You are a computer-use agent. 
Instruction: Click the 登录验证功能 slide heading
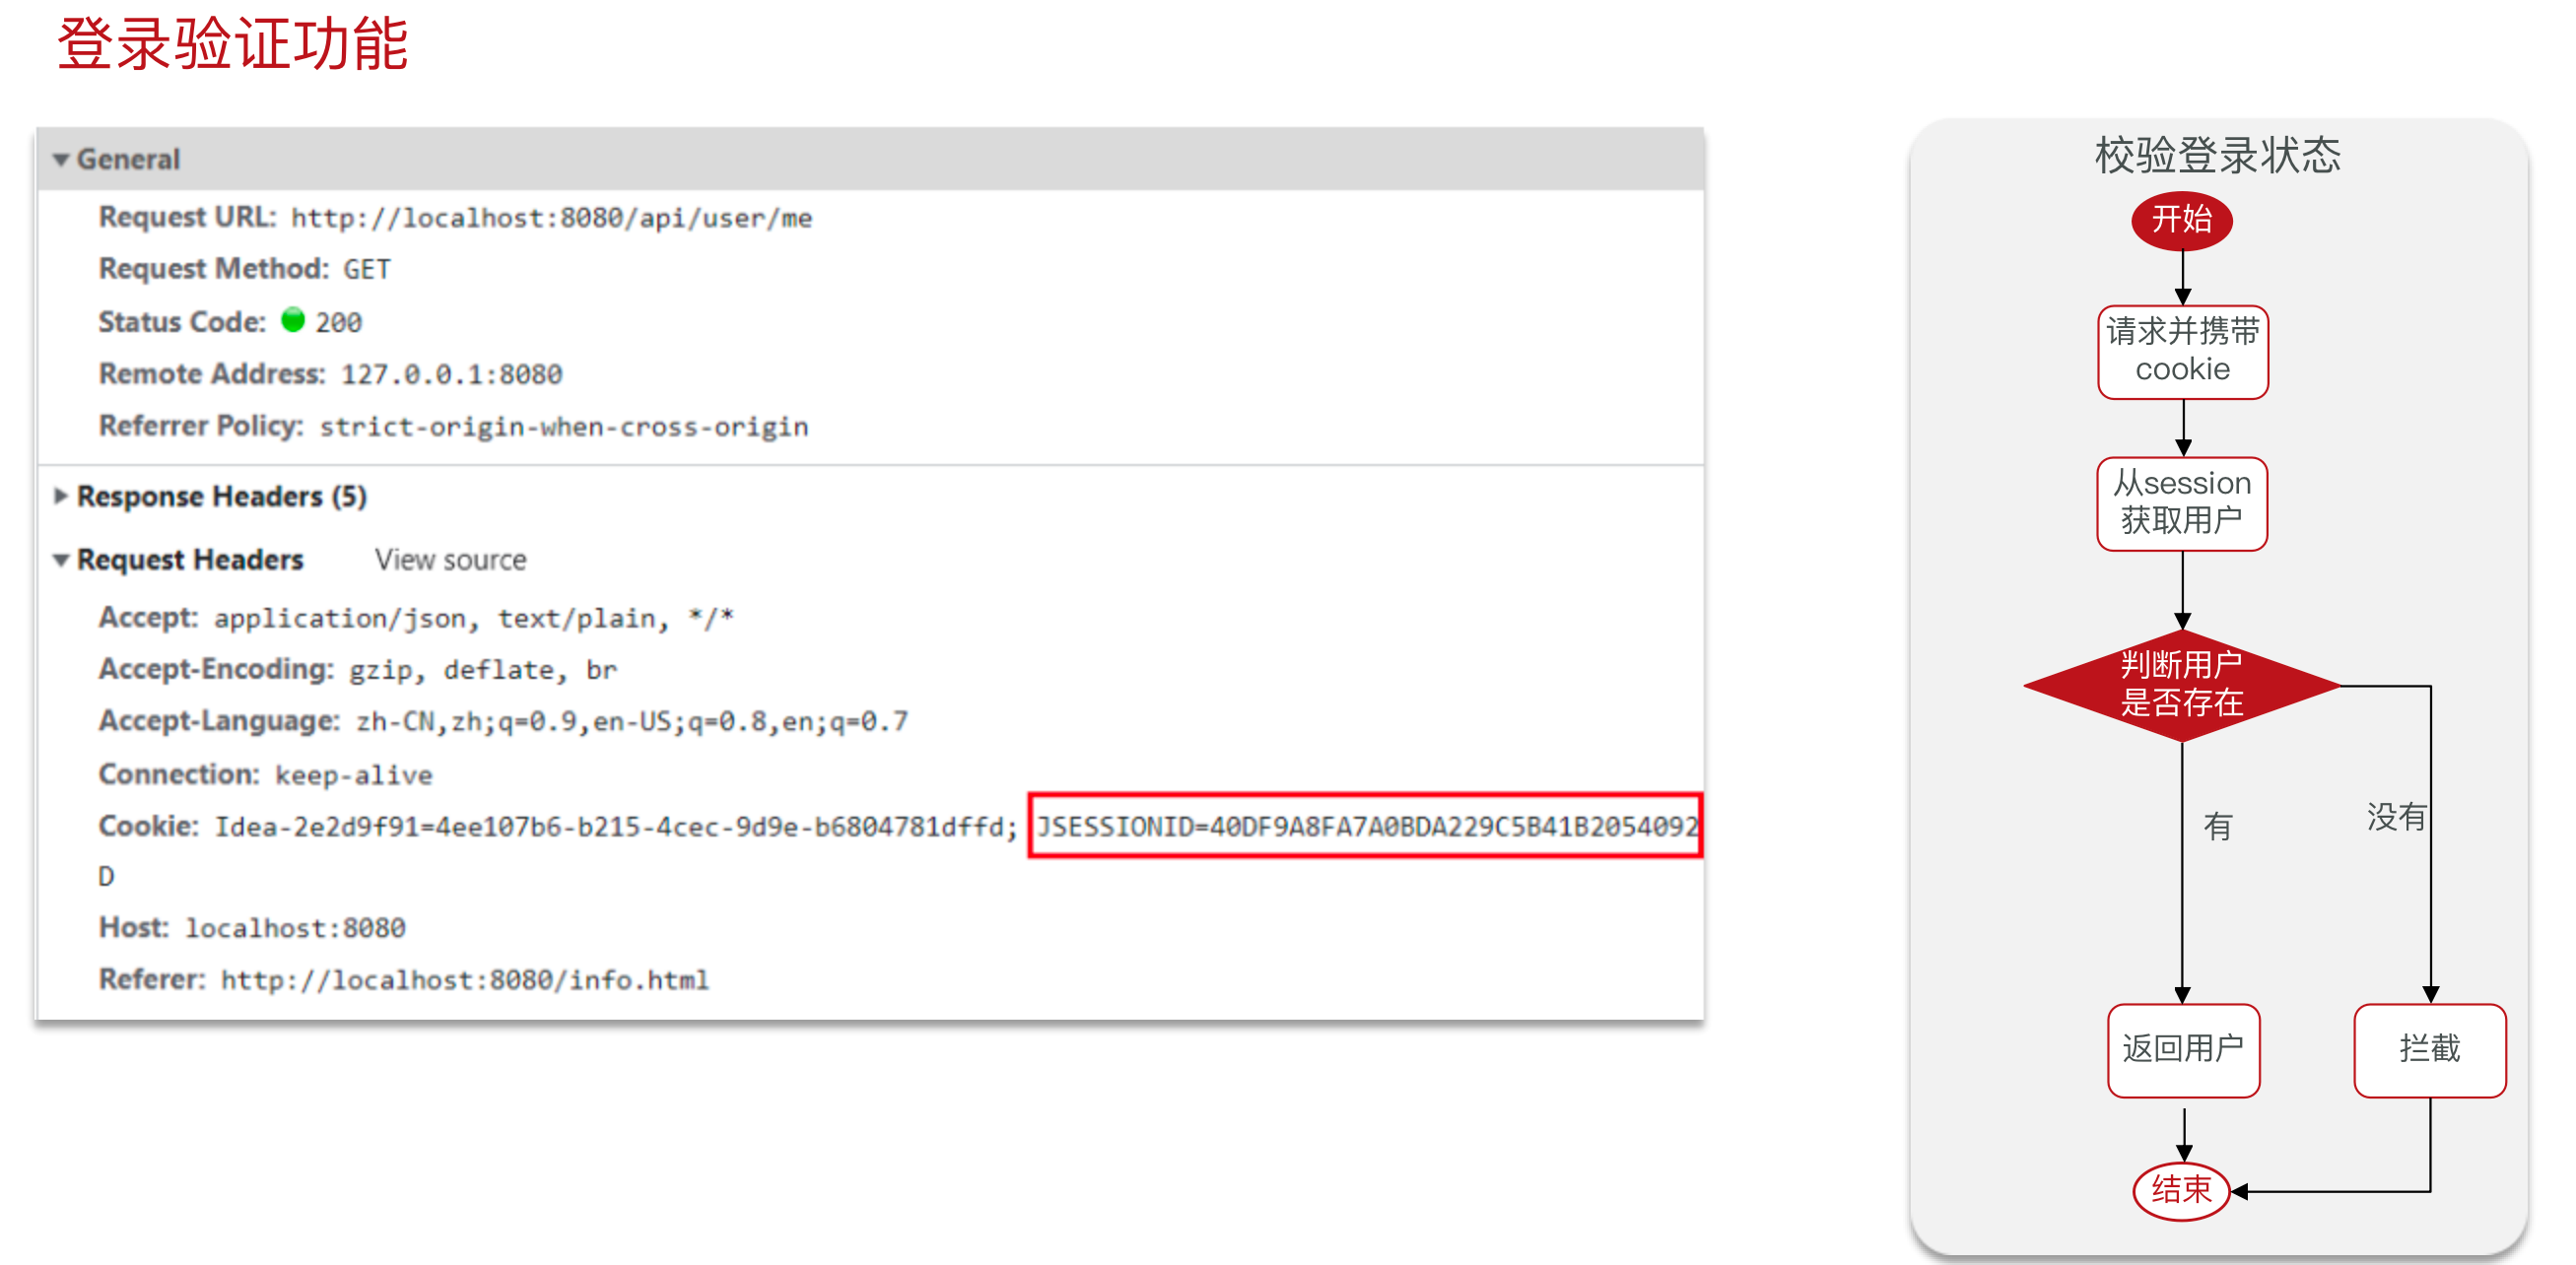(233, 44)
